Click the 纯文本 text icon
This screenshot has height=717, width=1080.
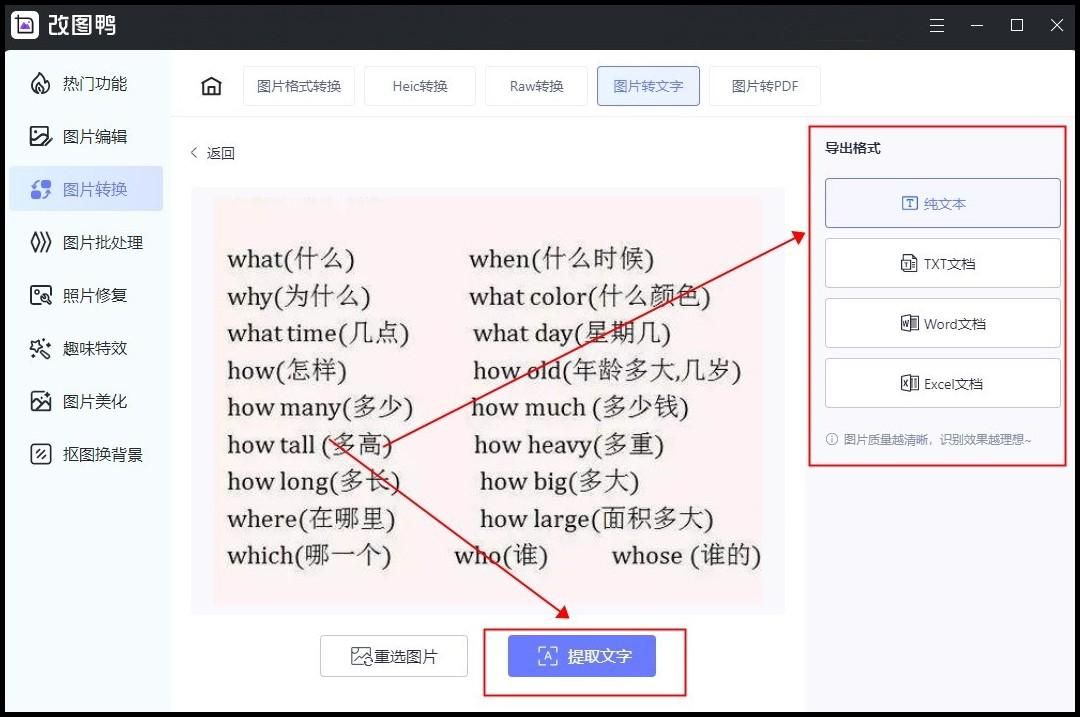click(x=910, y=203)
